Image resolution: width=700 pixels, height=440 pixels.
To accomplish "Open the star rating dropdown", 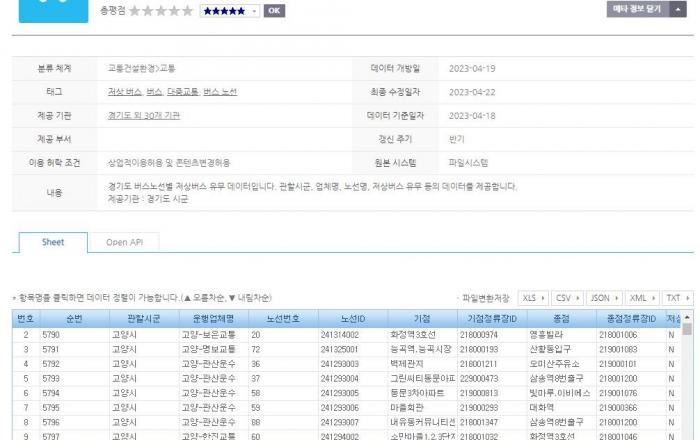I will click(x=229, y=11).
